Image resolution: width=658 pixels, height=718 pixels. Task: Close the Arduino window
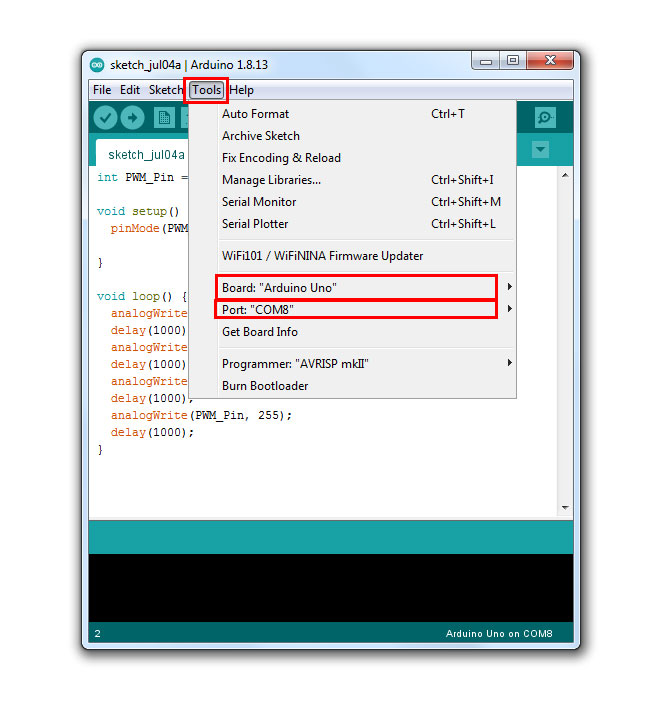tap(550, 60)
